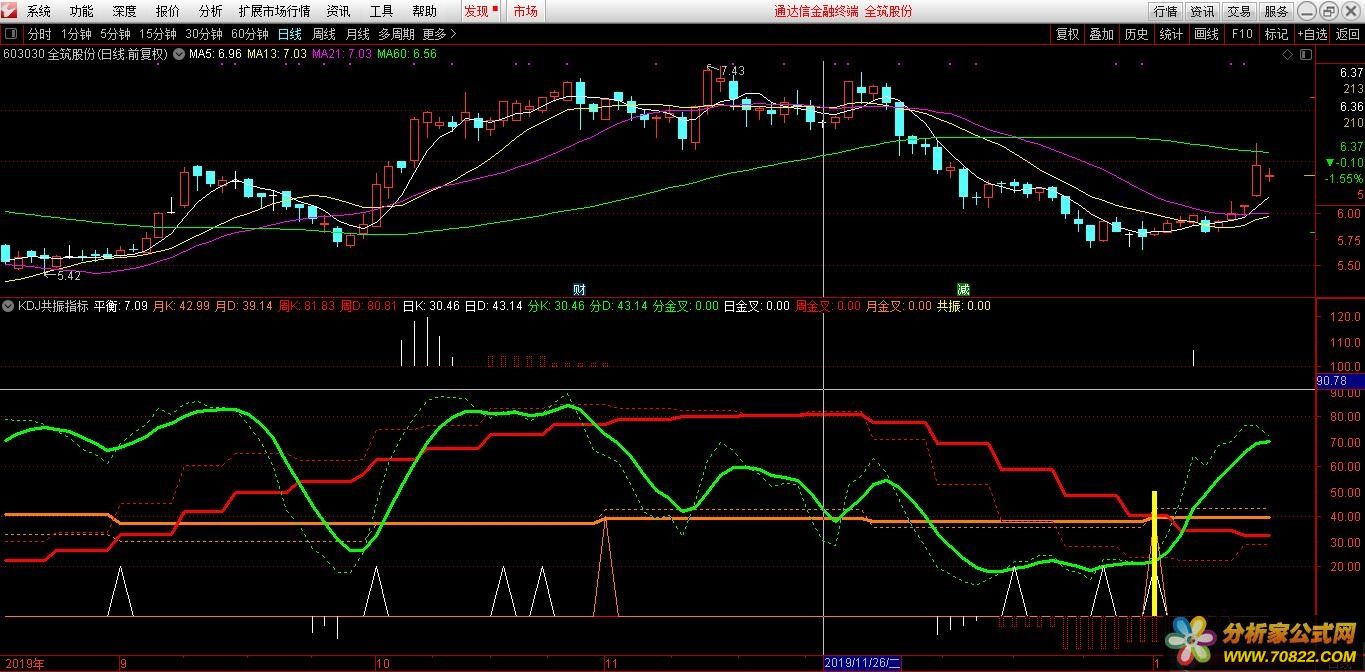Click the TDX red logo icon
This screenshot has width=1365, height=672.
click(10, 11)
